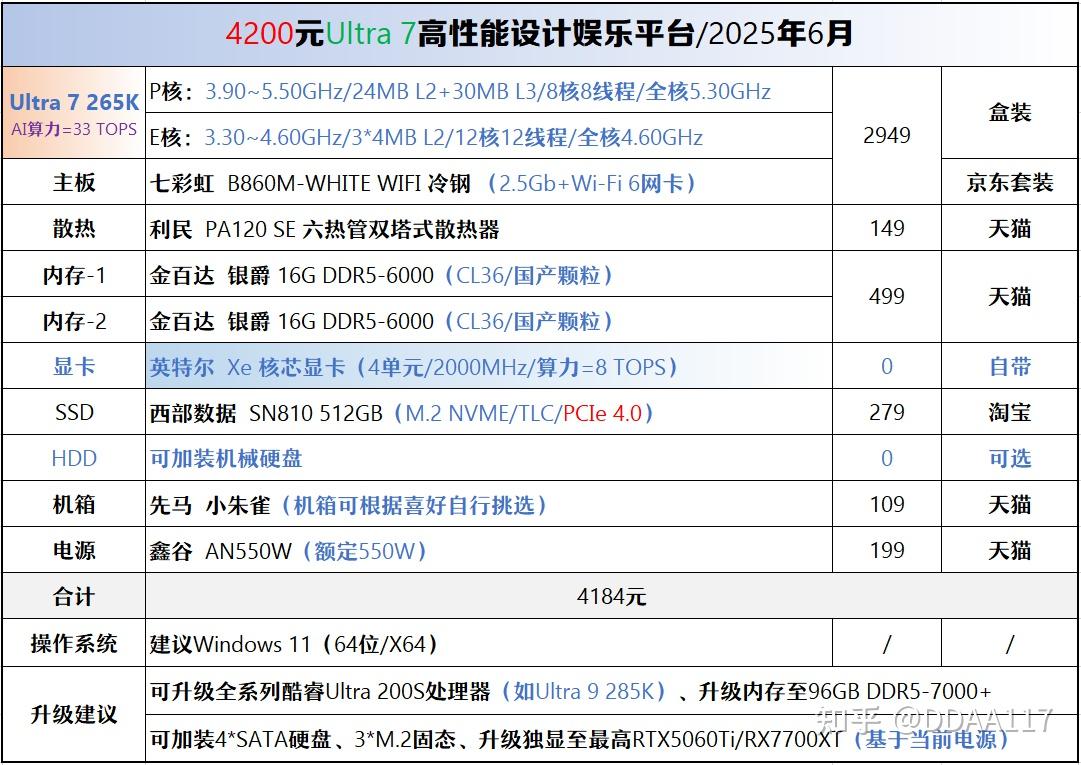Image resolution: width=1081 pixels, height=765 pixels.
Task: Click the 升级建议 row label
Action: [x=74, y=714]
